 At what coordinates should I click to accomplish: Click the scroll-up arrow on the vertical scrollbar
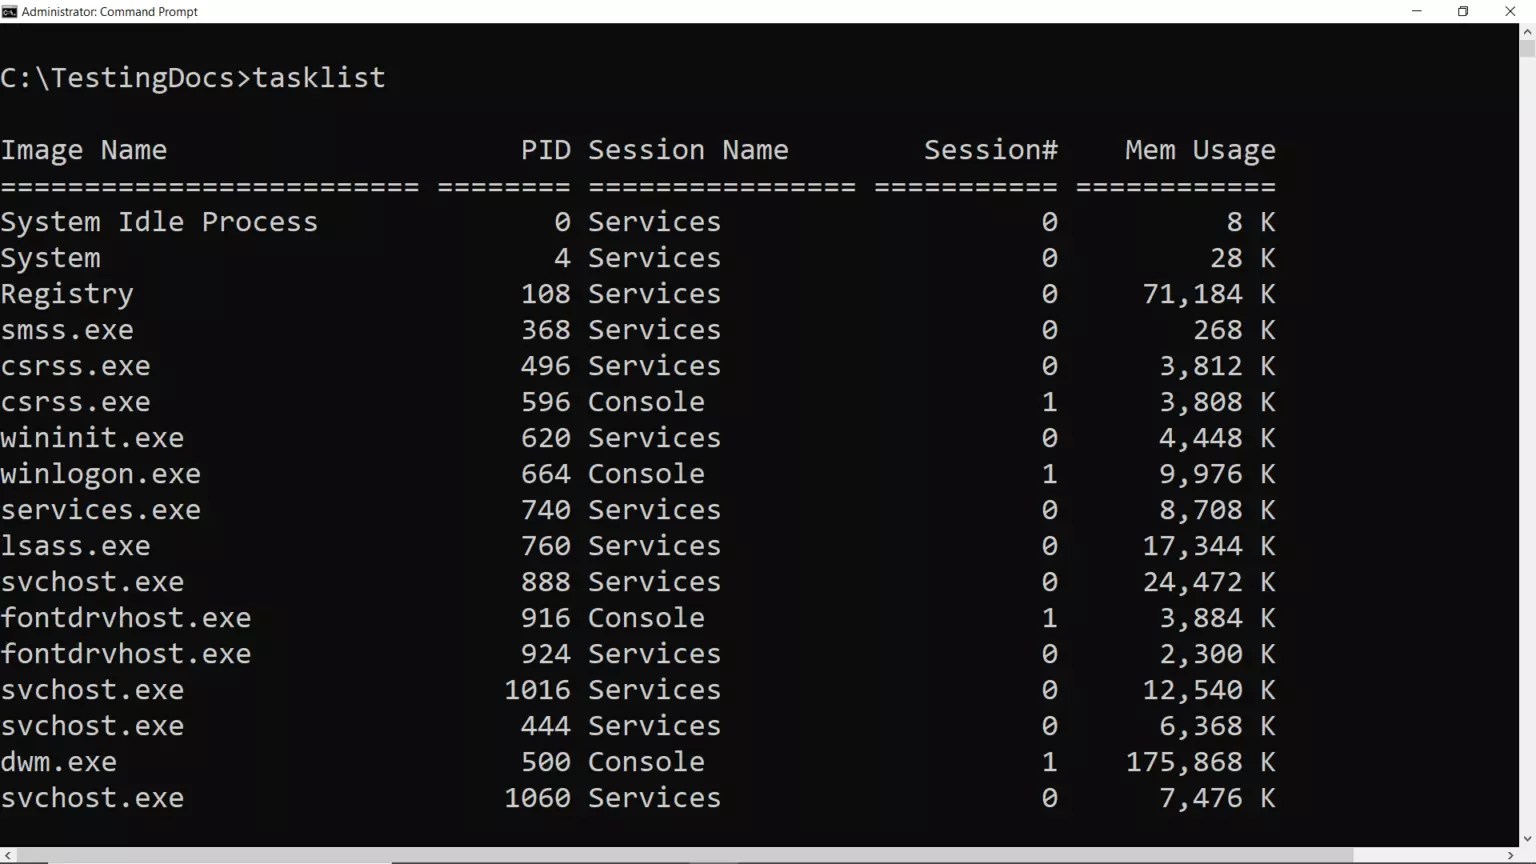pyautogui.click(x=1528, y=31)
